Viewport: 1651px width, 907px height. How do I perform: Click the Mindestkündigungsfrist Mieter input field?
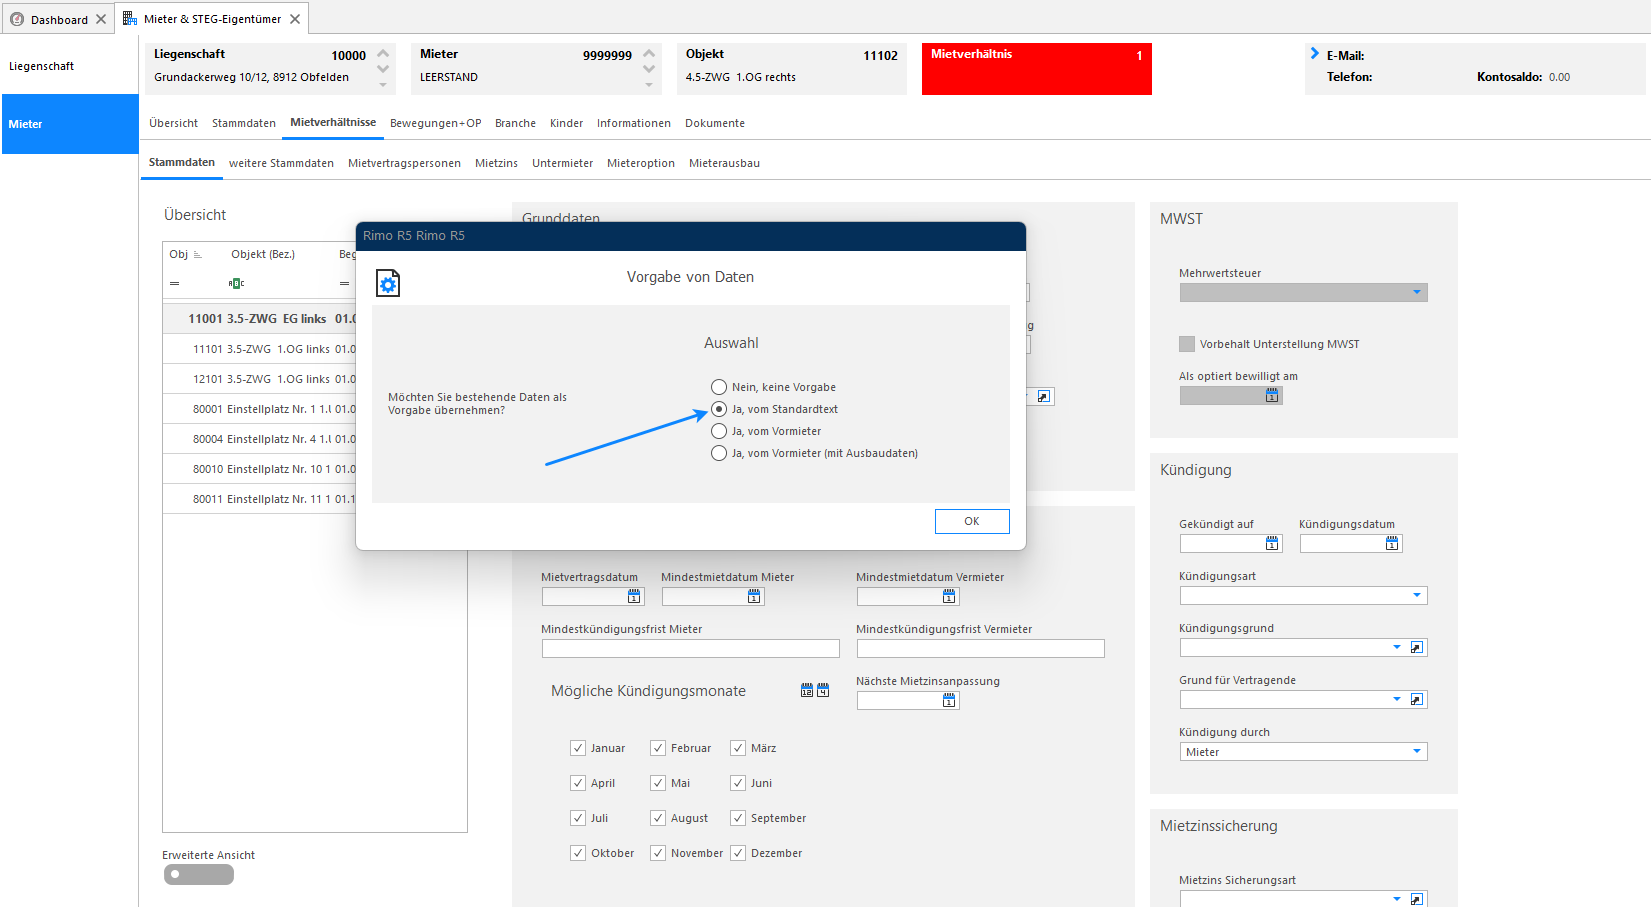tap(691, 648)
